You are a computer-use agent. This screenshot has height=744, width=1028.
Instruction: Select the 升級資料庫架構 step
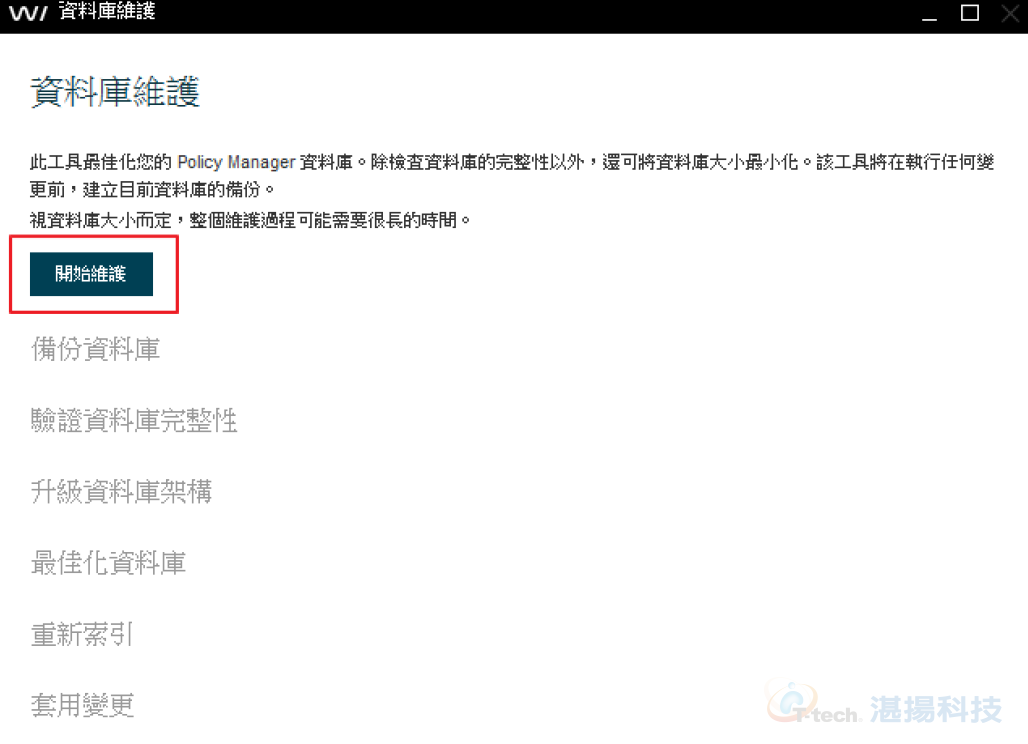121,492
